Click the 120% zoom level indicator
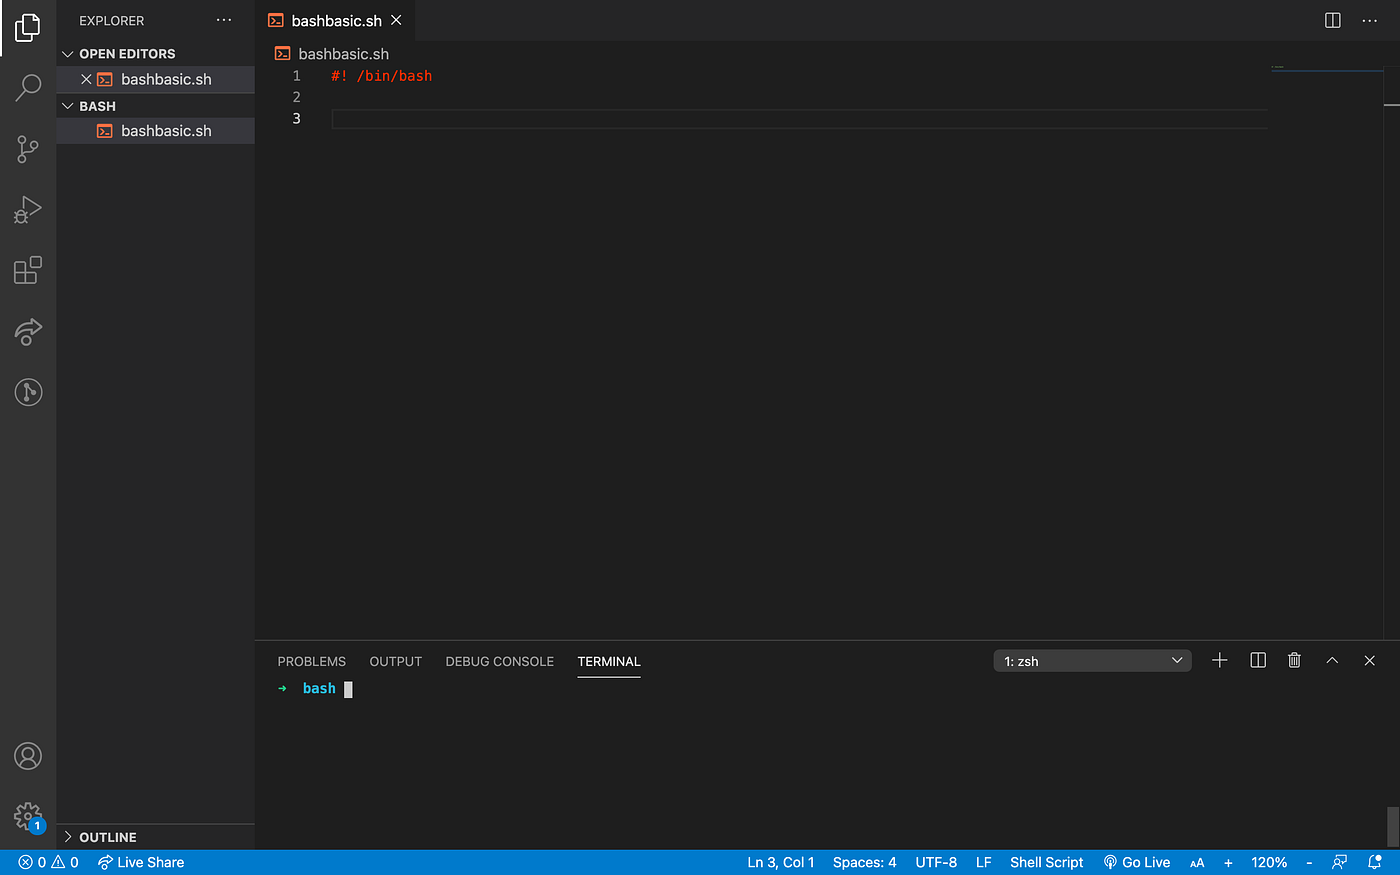Image resolution: width=1400 pixels, height=875 pixels. point(1269,862)
